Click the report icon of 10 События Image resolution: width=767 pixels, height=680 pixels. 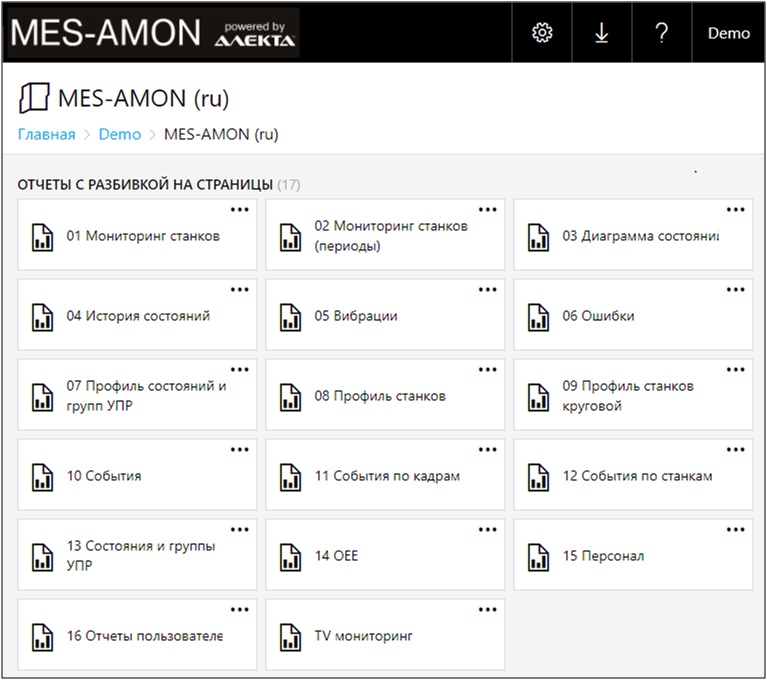click(43, 477)
